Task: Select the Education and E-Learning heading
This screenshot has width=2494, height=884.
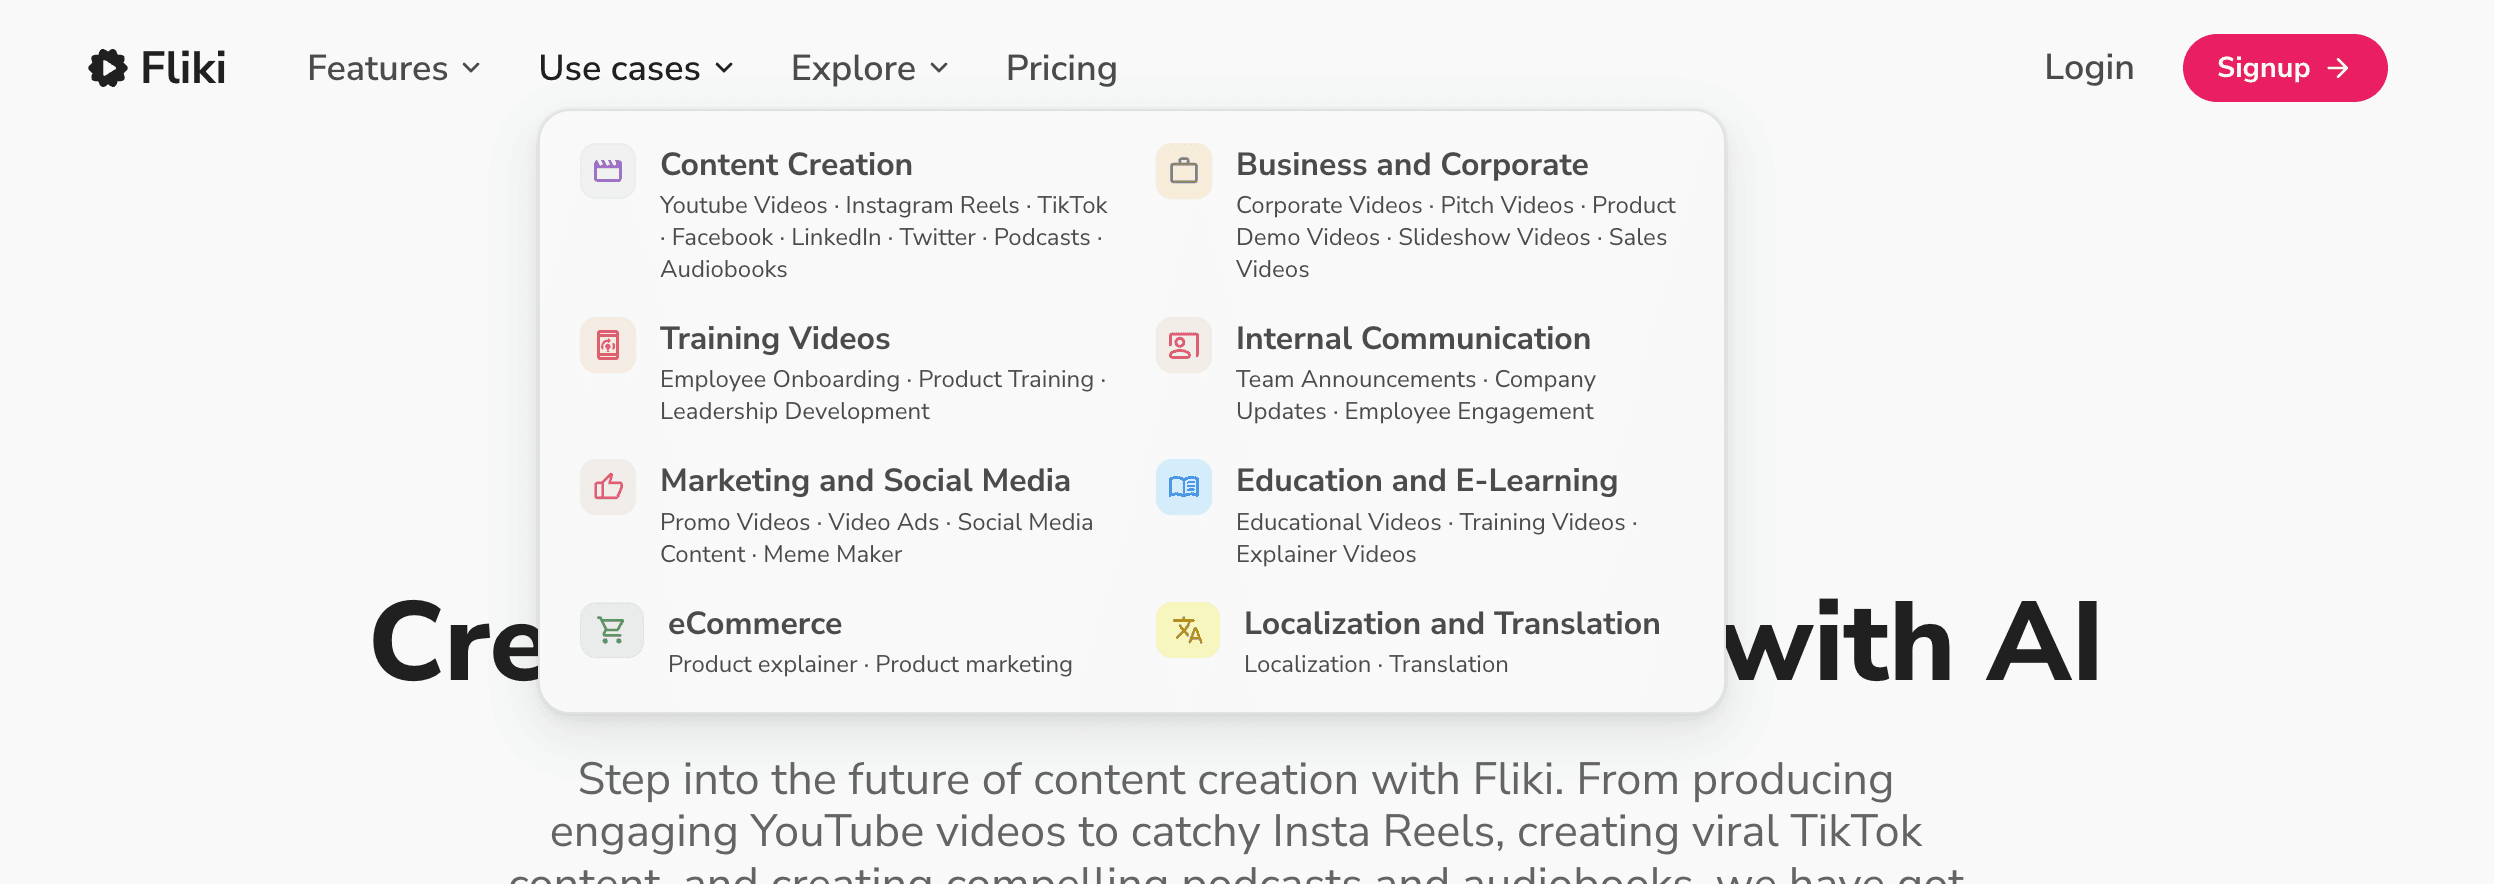Action: 1427,480
